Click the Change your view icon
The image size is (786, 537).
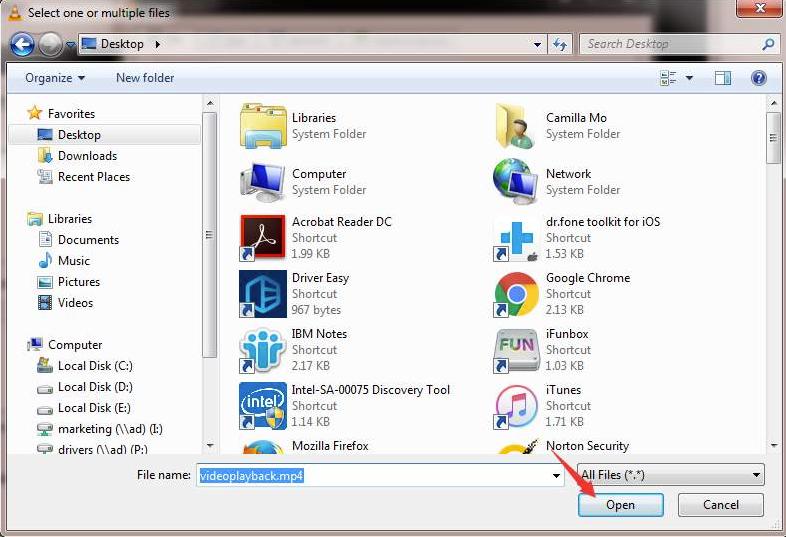[x=668, y=78]
